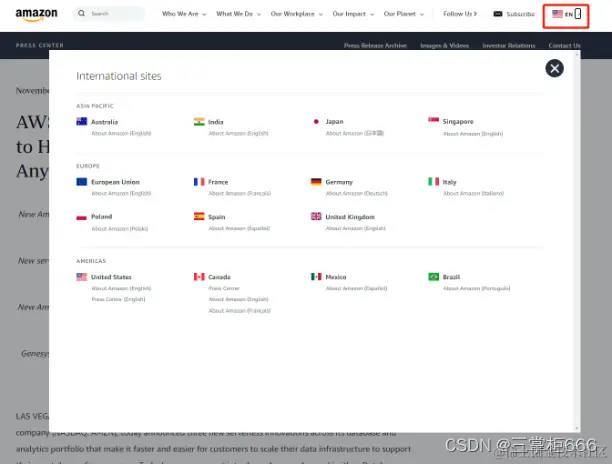Viewport: 612px width, 464px height.
Task: Open Australia About Amazon (English) link
Action: pyautogui.click(x=121, y=133)
